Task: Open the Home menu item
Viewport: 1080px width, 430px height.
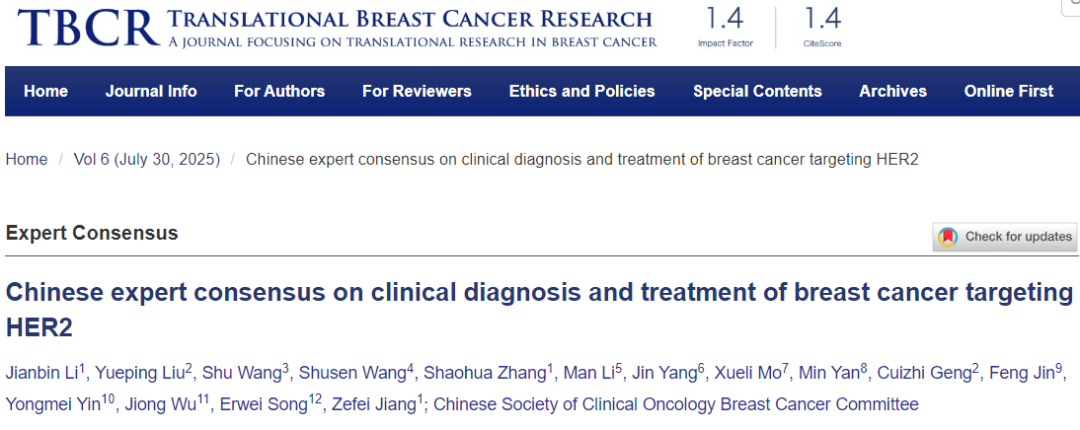Action: pyautogui.click(x=46, y=91)
